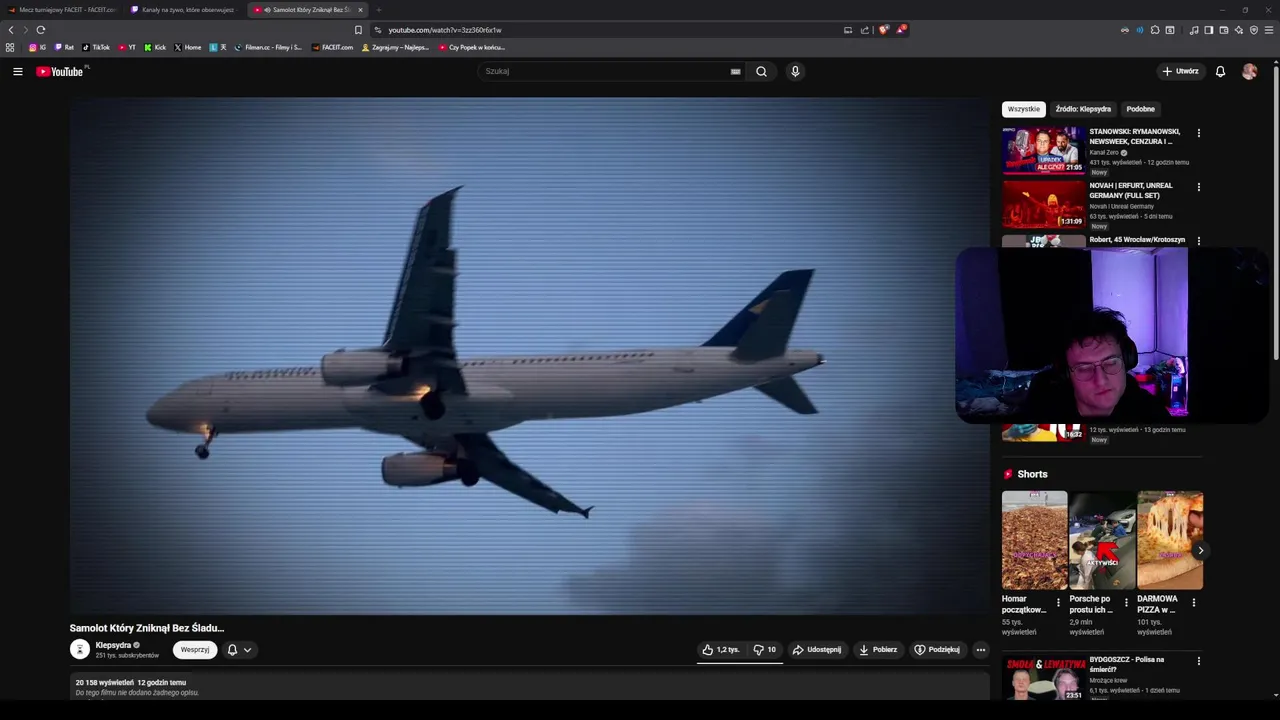Like the video with thumbs up
The image size is (1280, 720).
[x=721, y=650]
